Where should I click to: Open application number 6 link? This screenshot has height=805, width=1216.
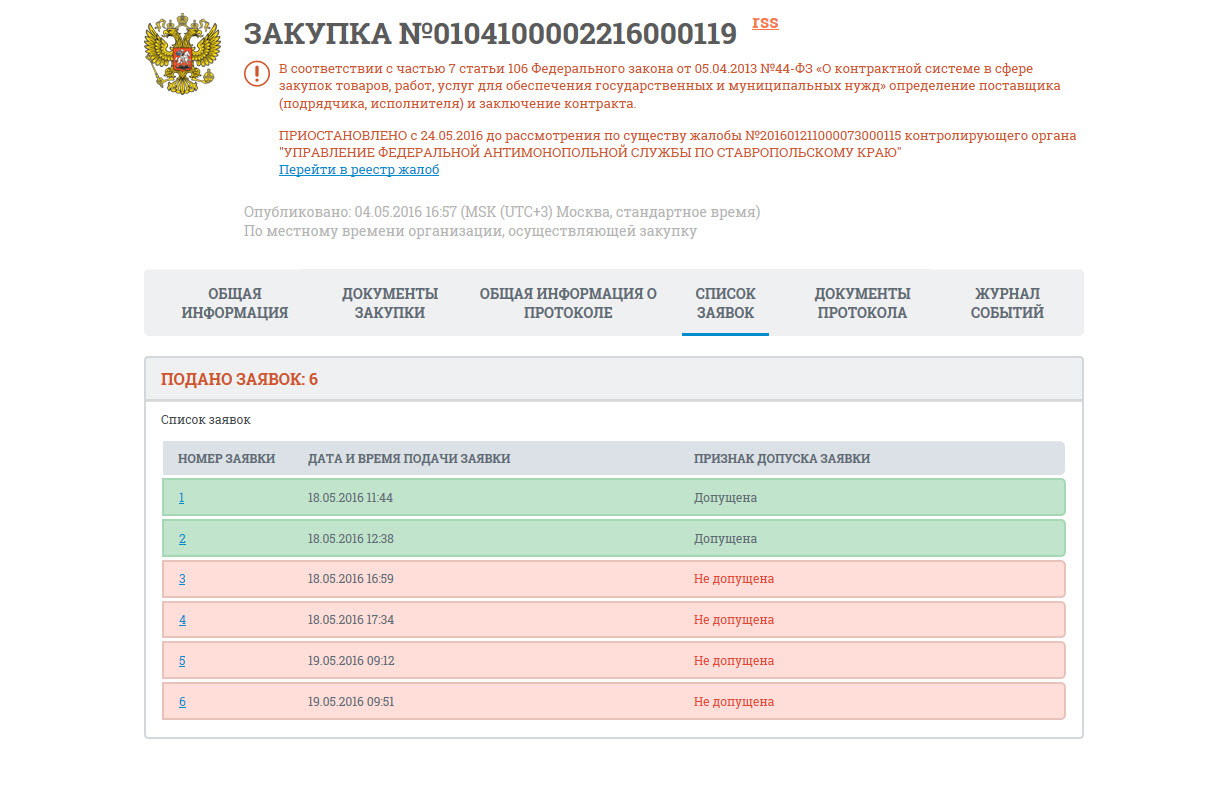[182, 702]
